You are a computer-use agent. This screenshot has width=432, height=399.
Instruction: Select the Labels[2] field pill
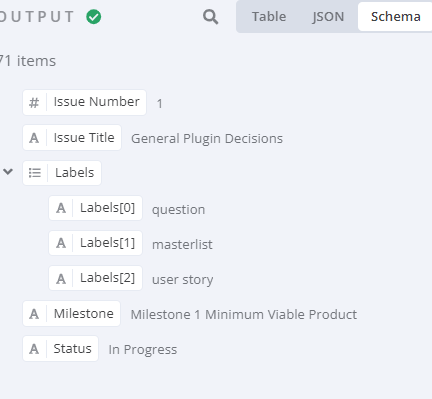point(95,278)
